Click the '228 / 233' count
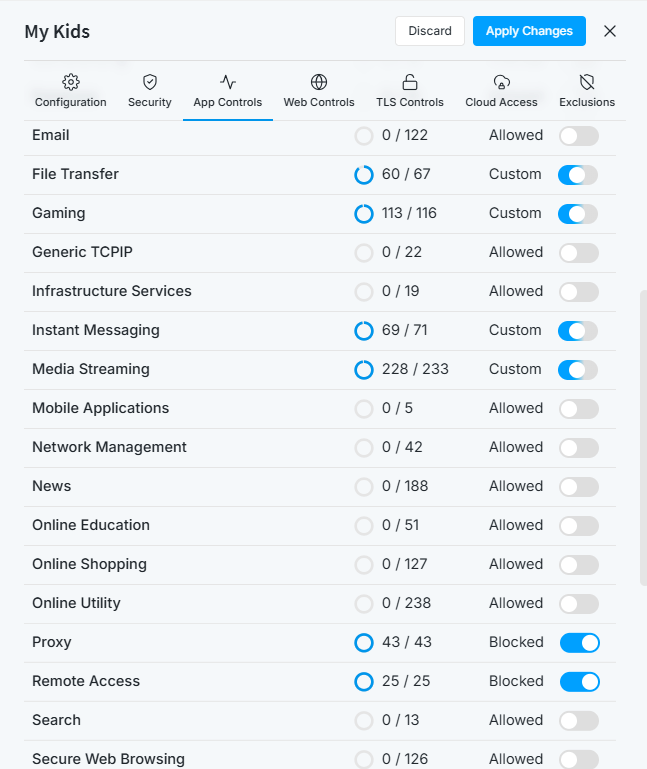Screen dimensions: 647x769 415,369
